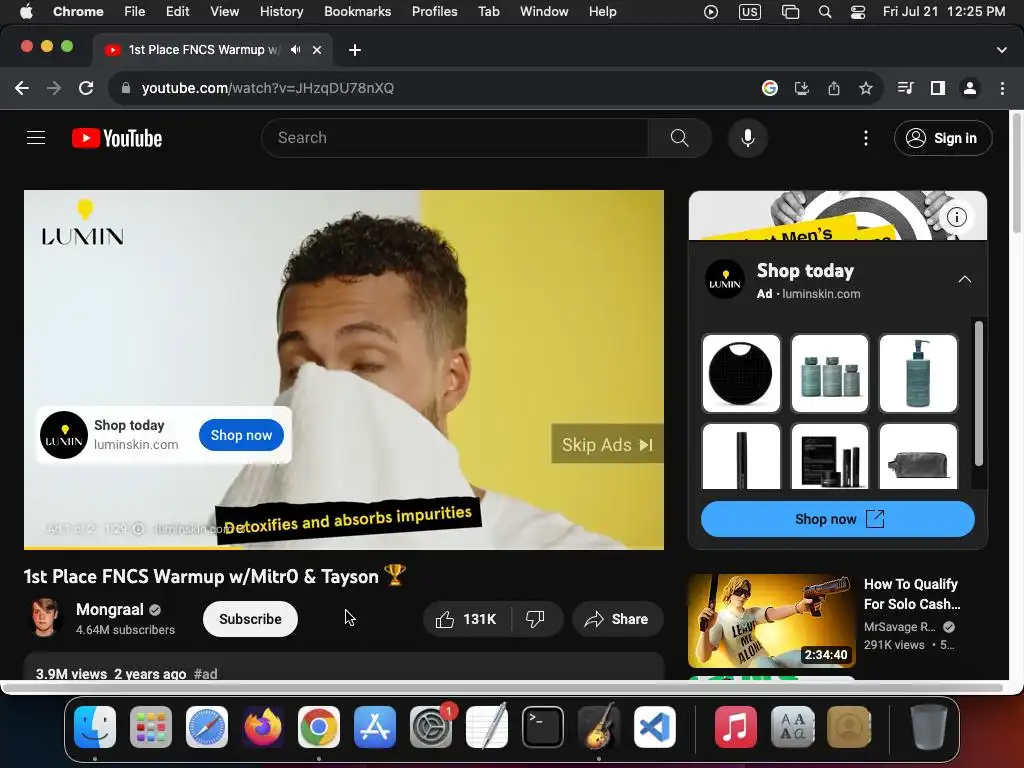This screenshot has width=1024, height=768.
Task: Open App Store from the Dock
Action: tap(375, 727)
